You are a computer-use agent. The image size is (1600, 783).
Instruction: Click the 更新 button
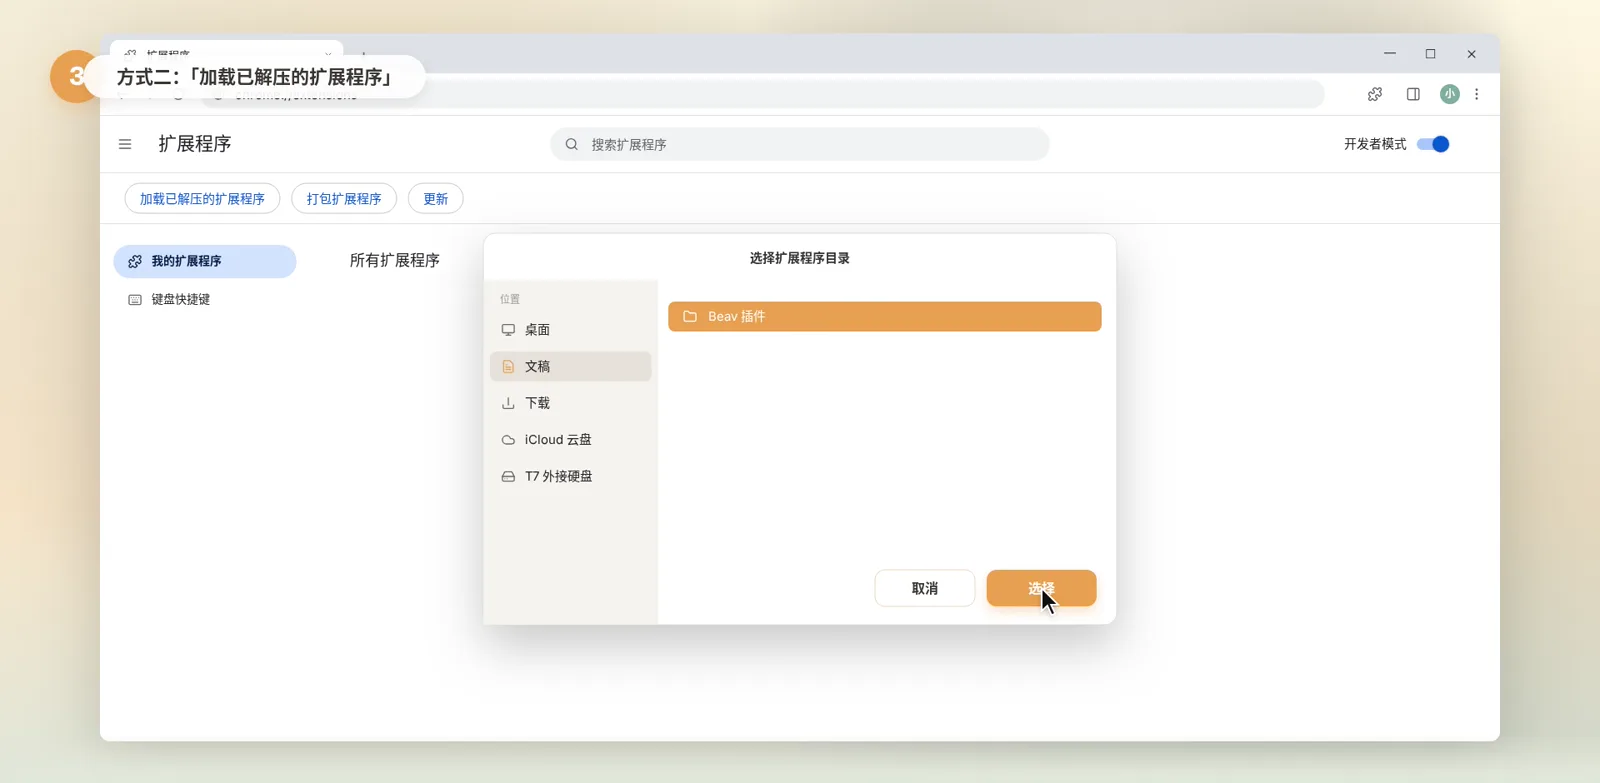click(435, 199)
